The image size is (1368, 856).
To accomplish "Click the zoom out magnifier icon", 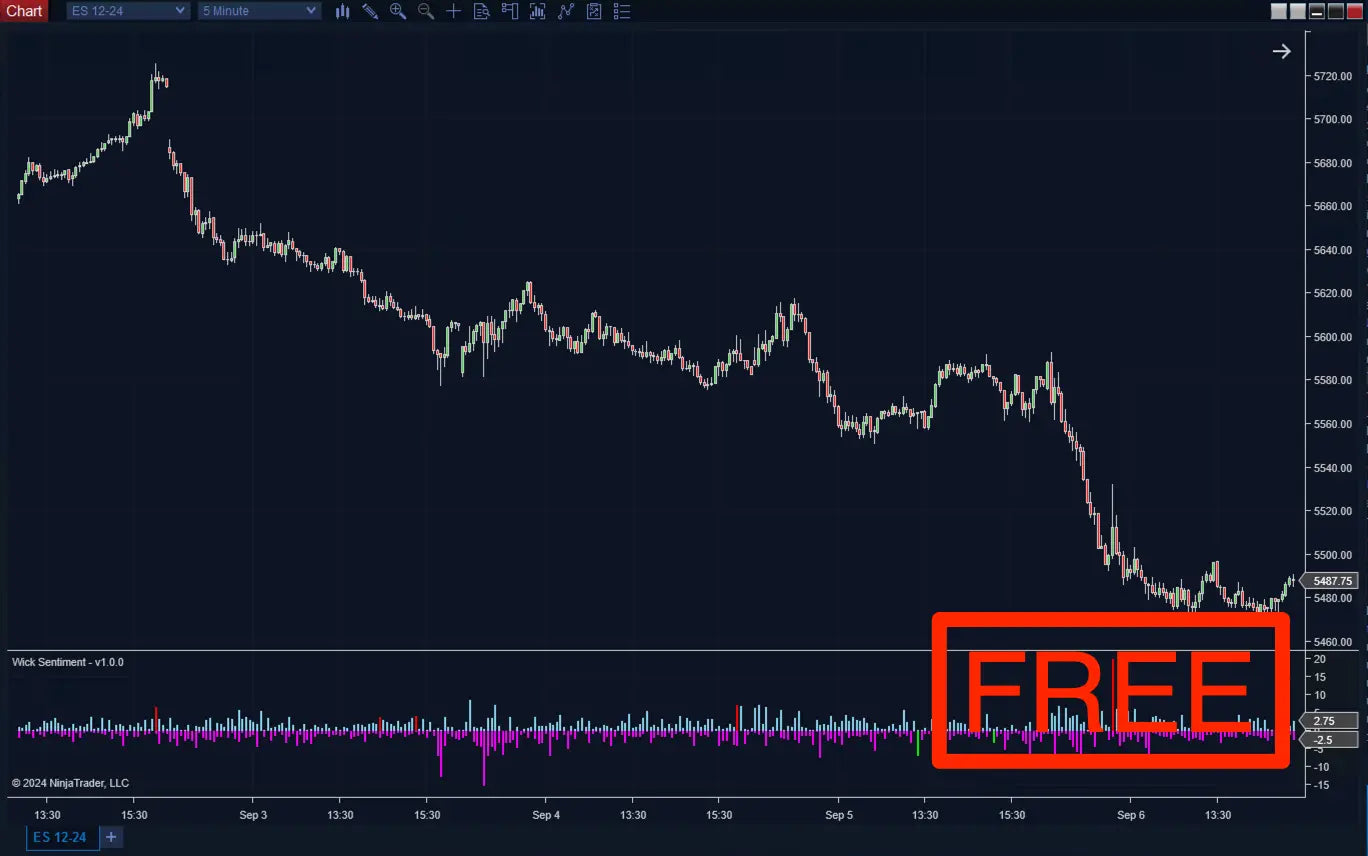I will point(426,11).
